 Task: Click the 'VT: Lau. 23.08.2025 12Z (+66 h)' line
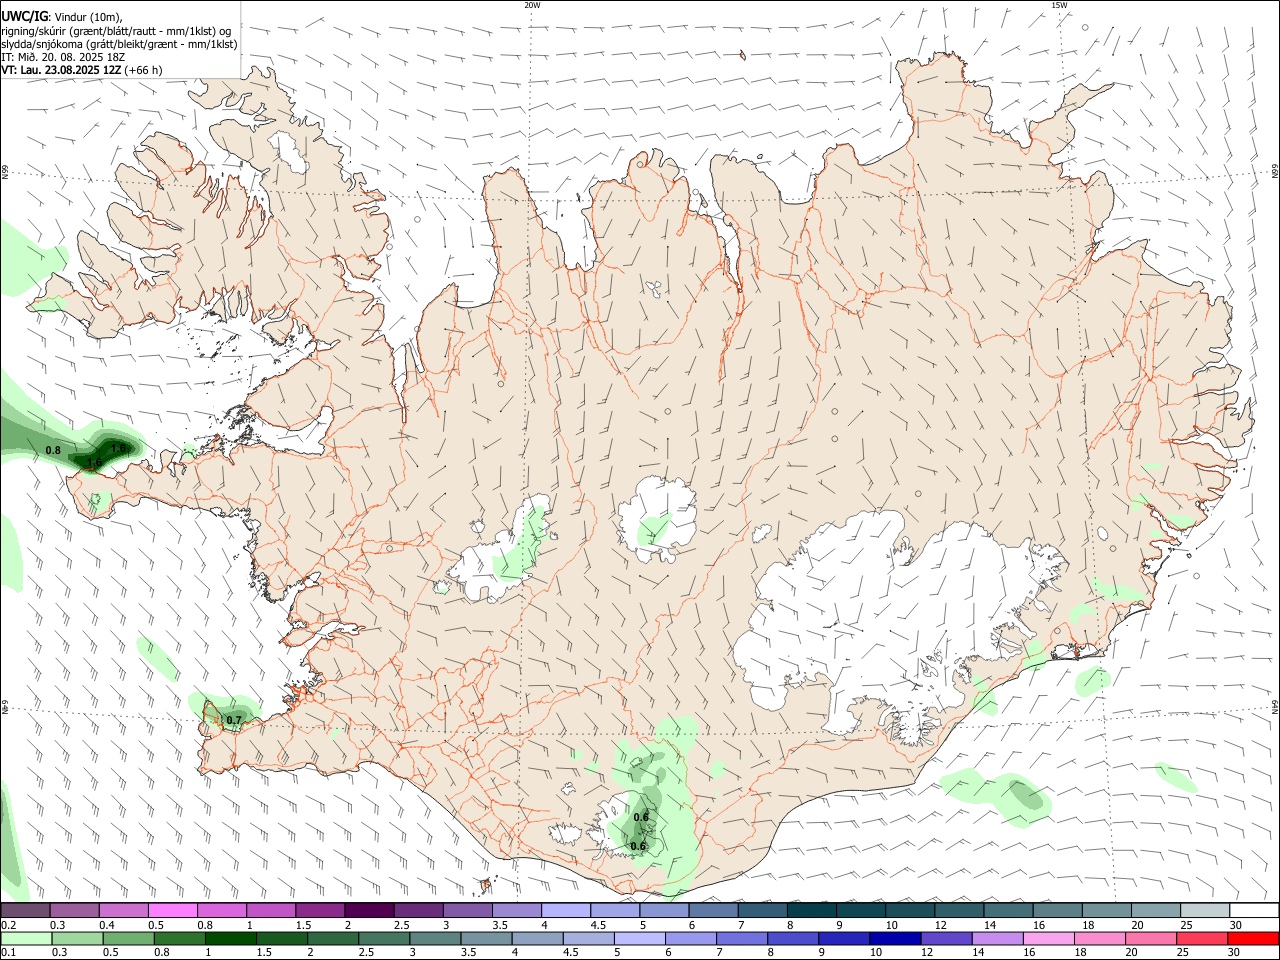pos(81,70)
